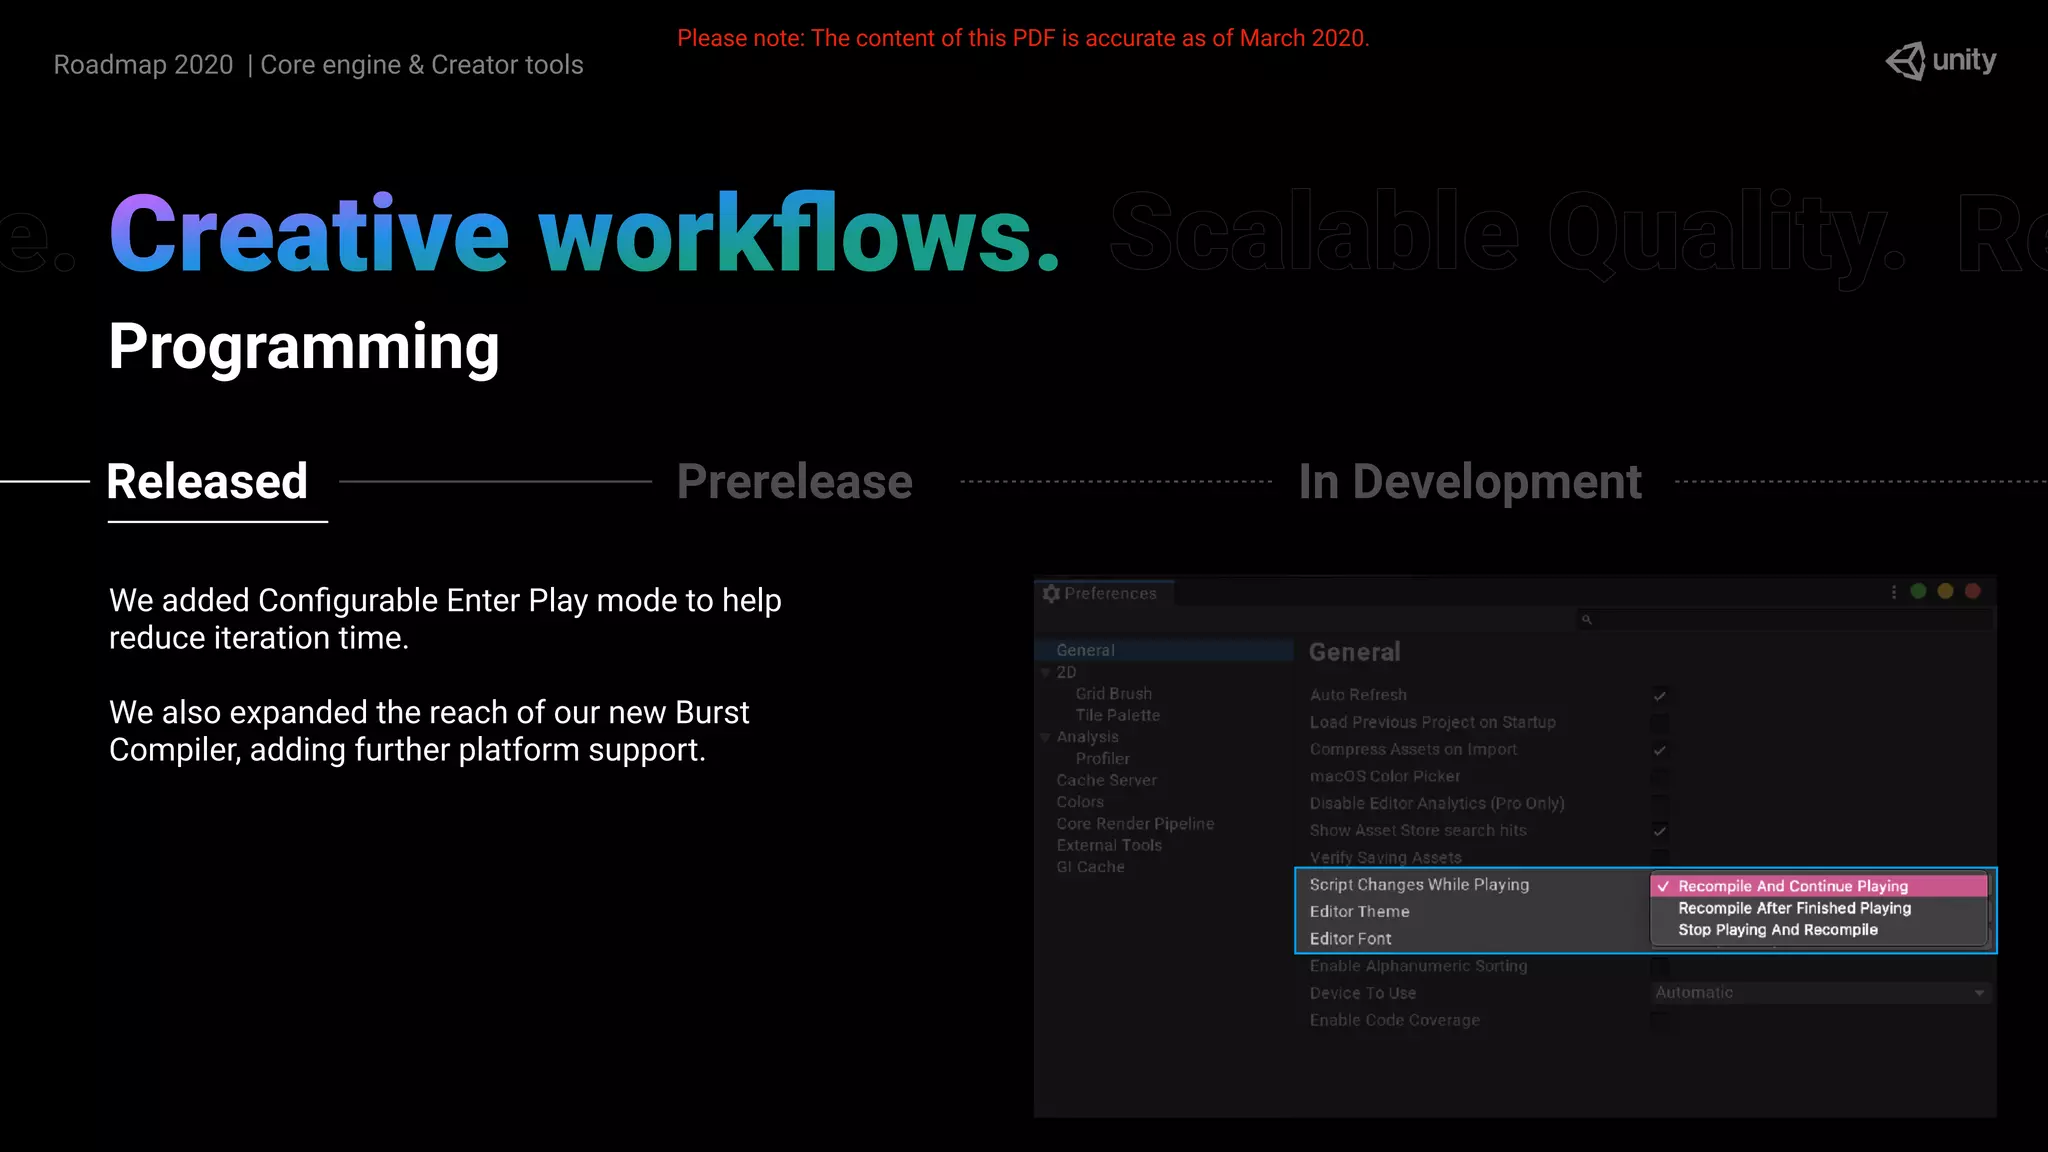
Task: Collapse the Analysis tree section
Action: pyautogui.click(x=1046, y=738)
